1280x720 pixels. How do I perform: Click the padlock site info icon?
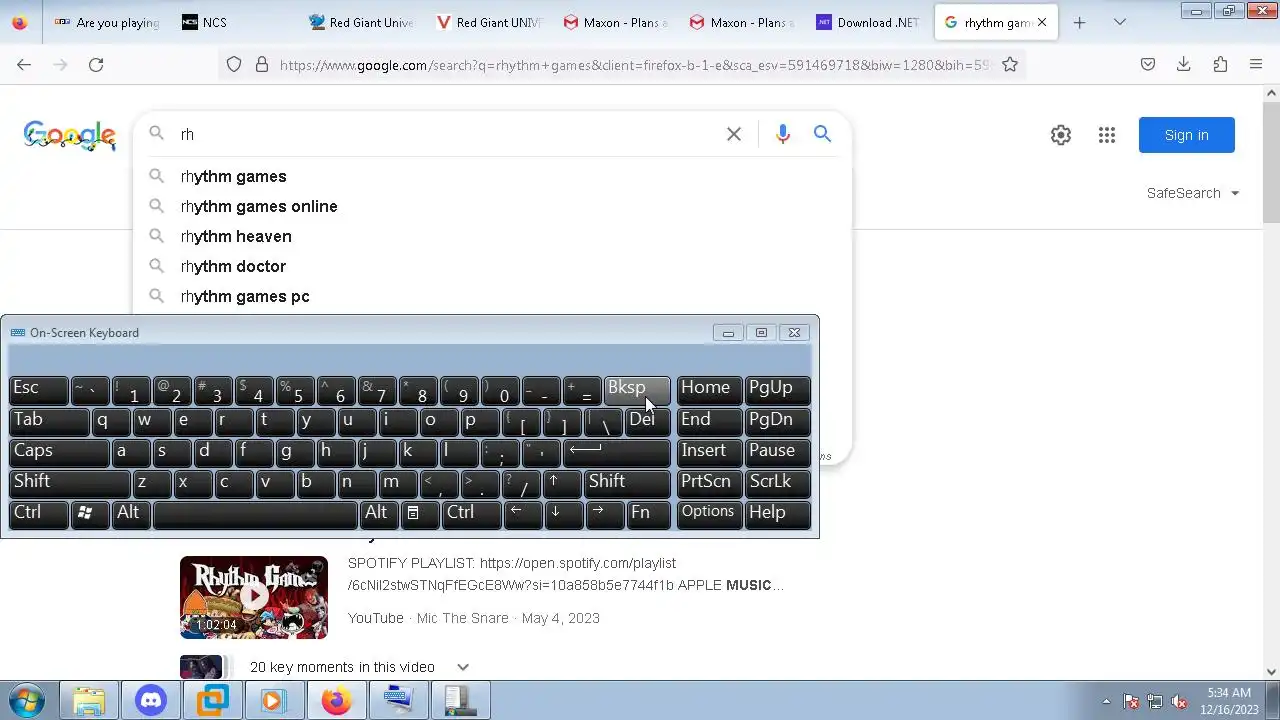(262, 65)
